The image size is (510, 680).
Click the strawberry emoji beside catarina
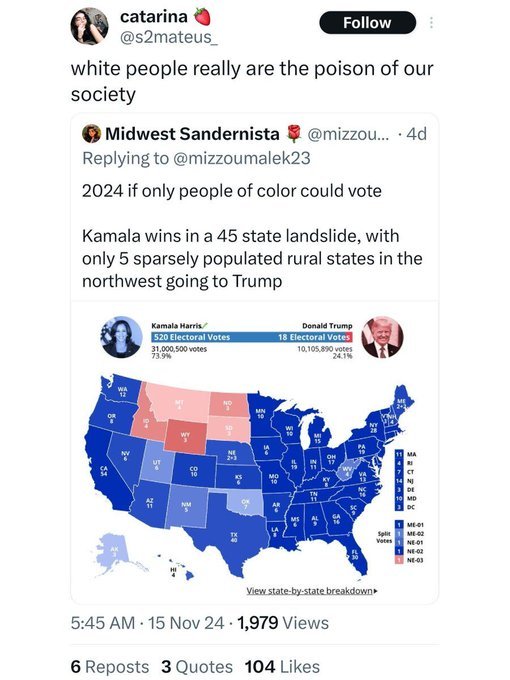click(202, 17)
